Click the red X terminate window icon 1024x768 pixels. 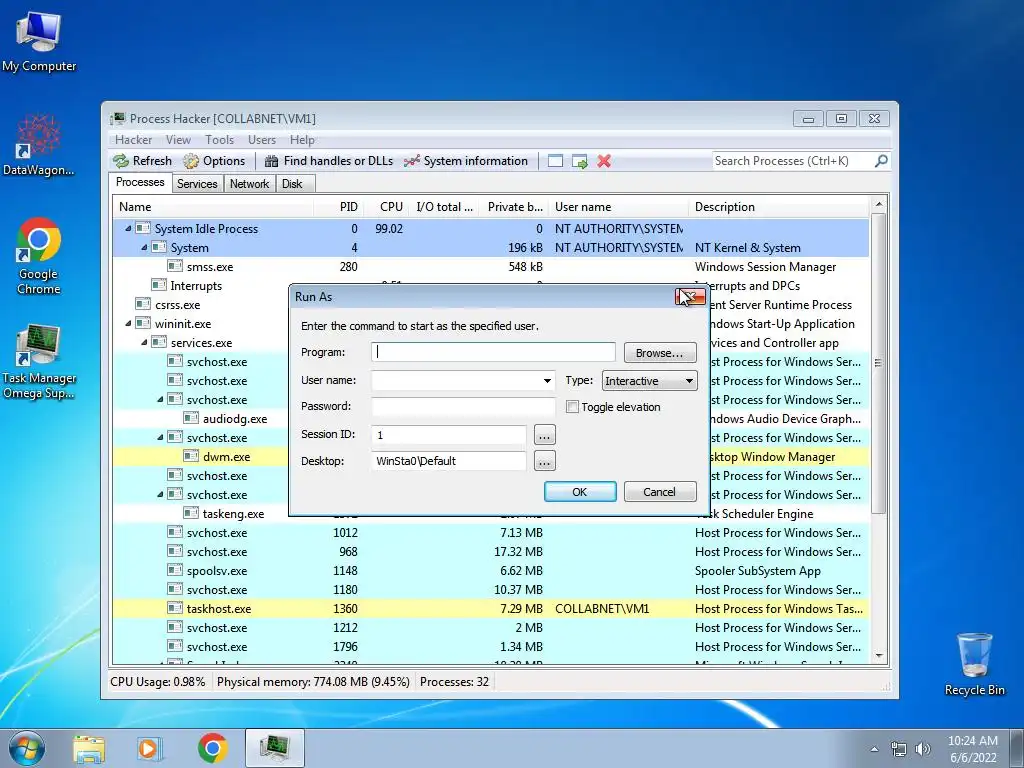pos(604,161)
